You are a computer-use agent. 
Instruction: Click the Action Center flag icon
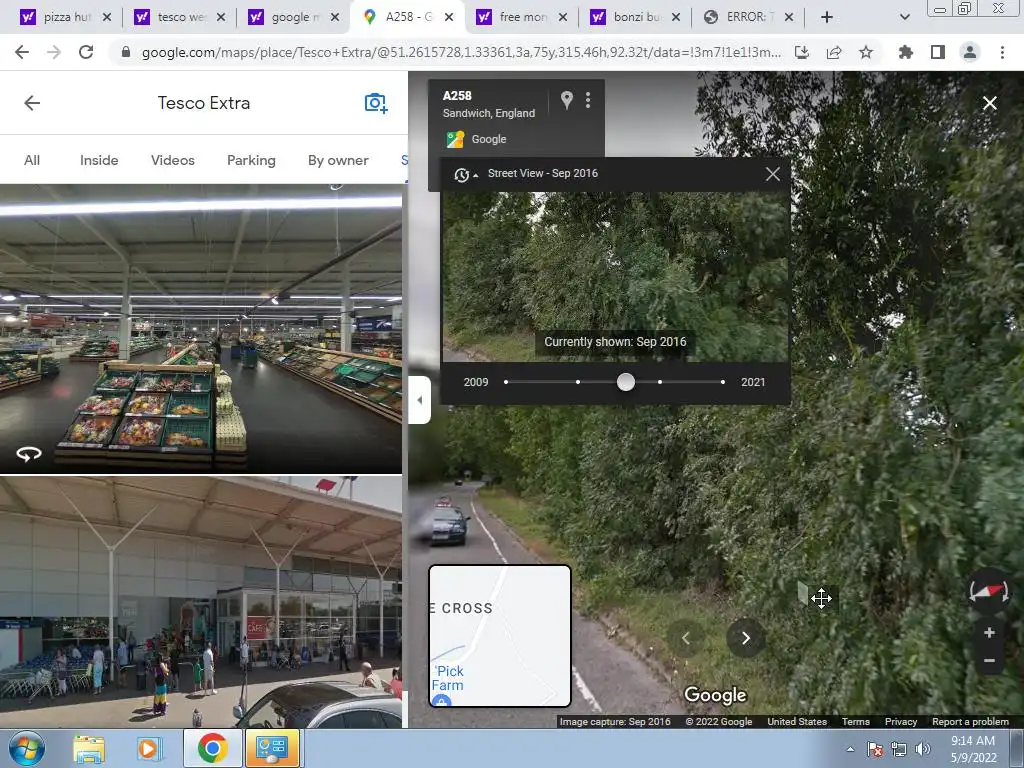tap(875, 749)
